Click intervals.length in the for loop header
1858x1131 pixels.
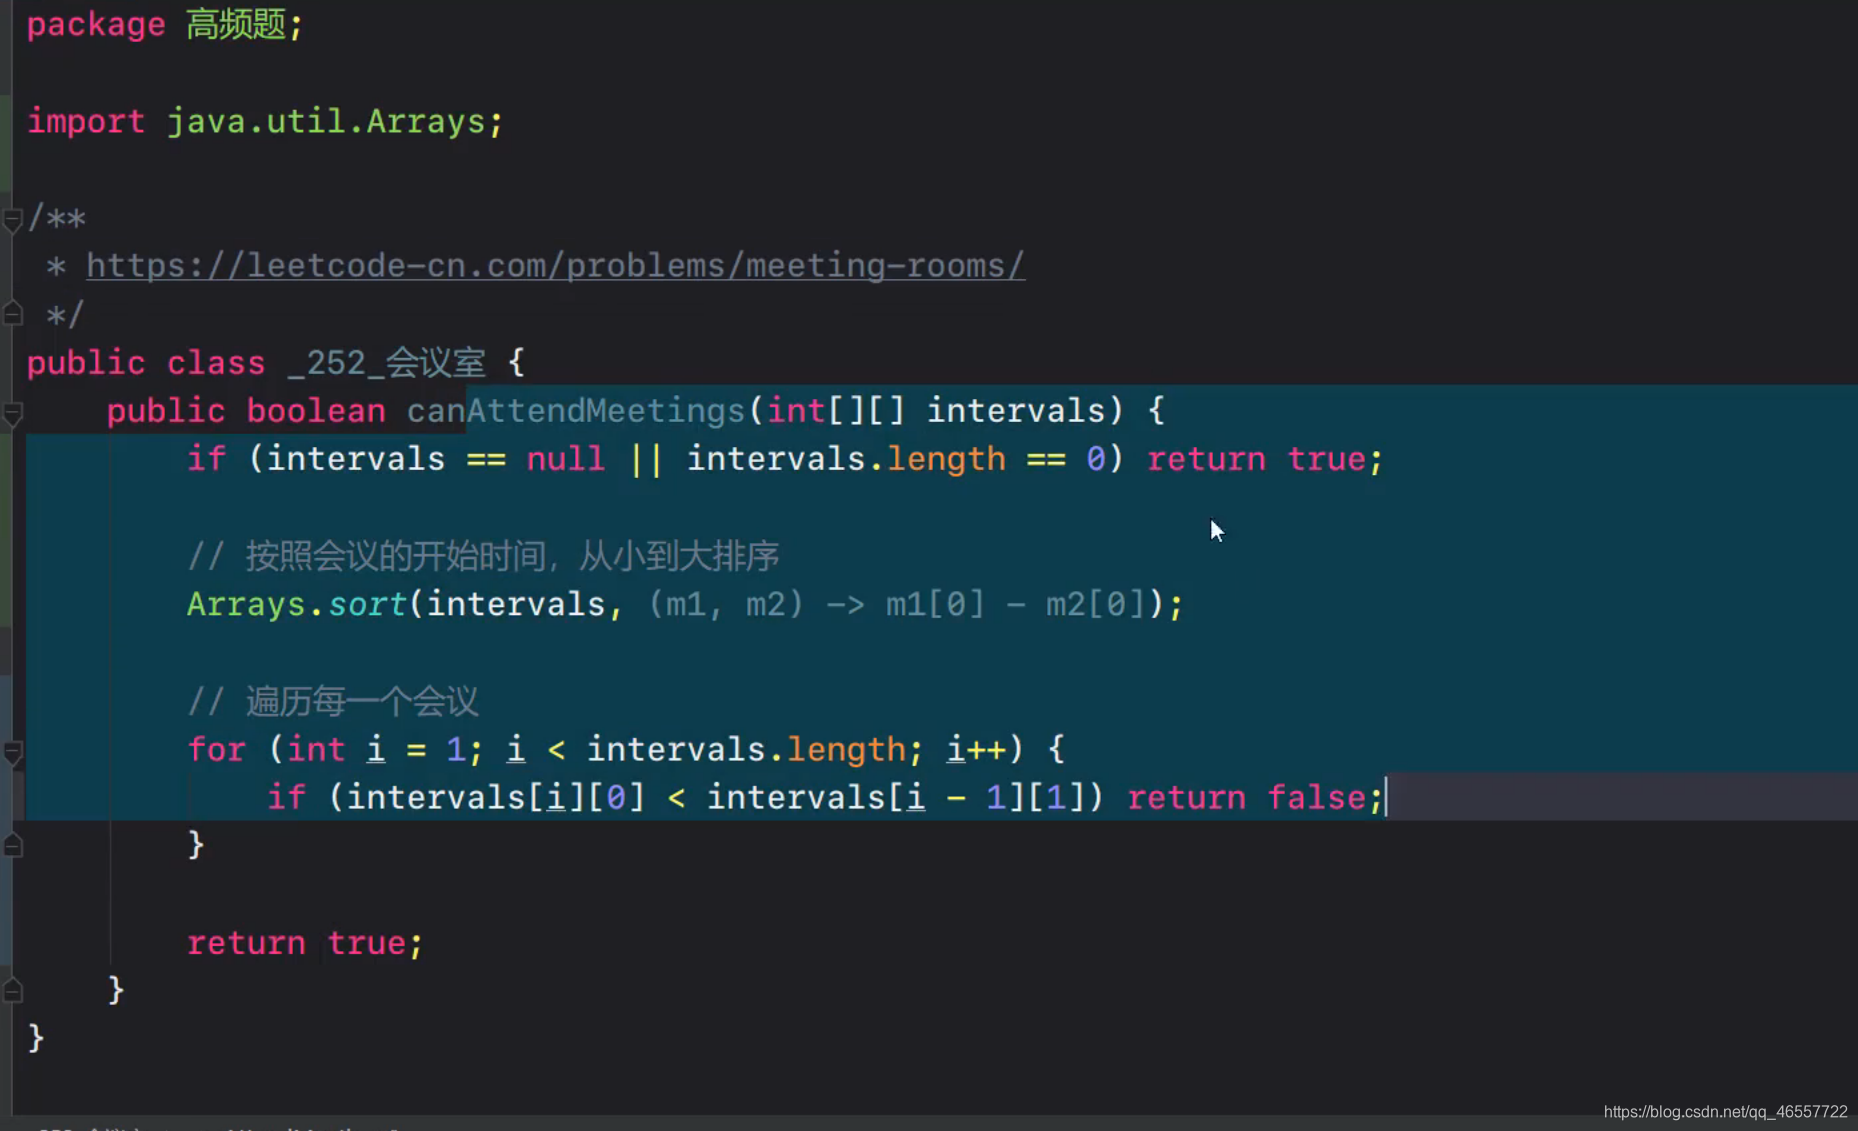coord(746,749)
